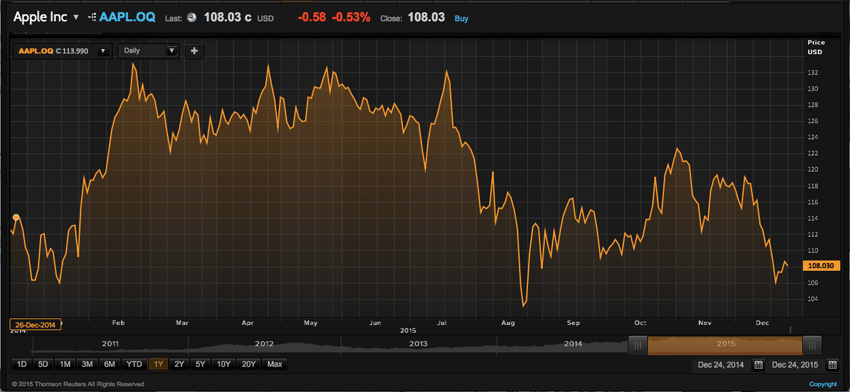Click 2012 in the navigator timeline

point(264,344)
